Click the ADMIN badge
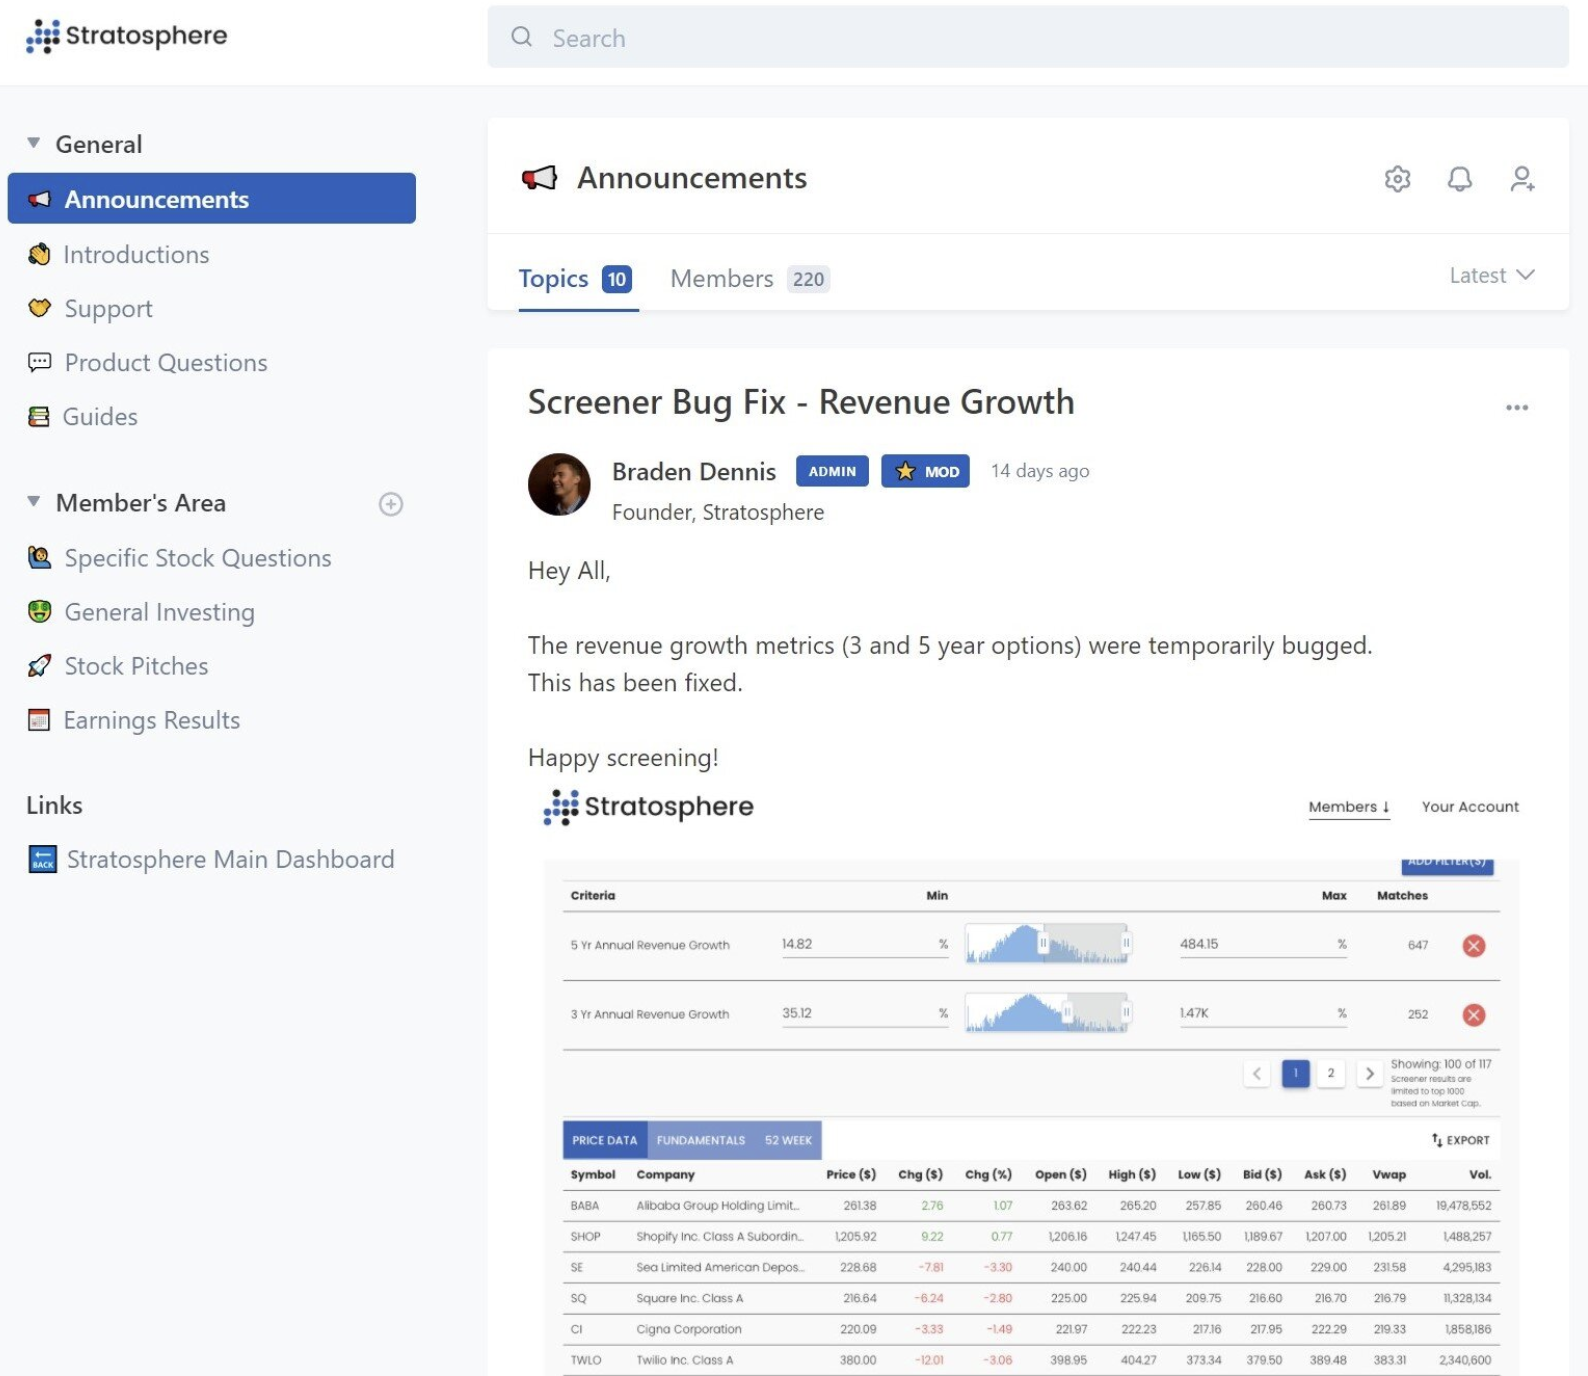 [832, 471]
